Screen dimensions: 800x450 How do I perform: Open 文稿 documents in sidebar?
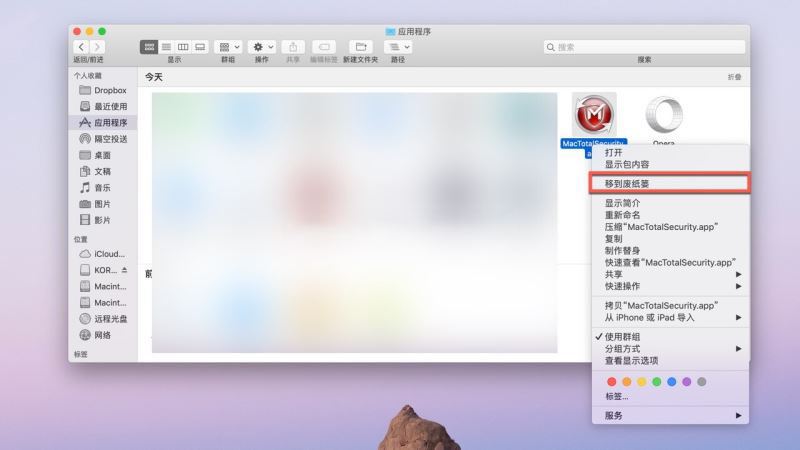pyautogui.click(x=103, y=172)
